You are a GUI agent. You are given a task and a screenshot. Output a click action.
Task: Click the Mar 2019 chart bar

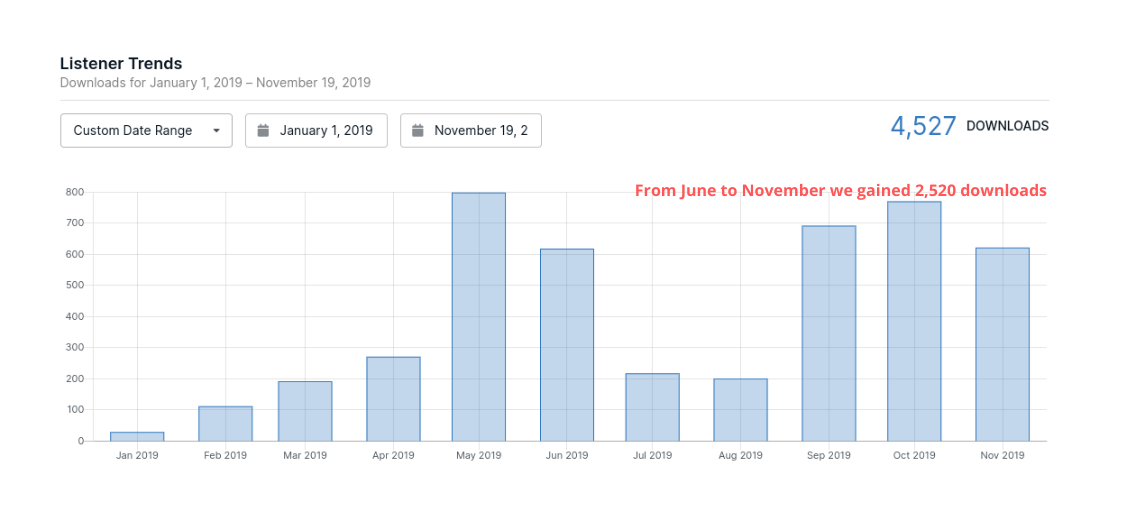[x=305, y=411]
